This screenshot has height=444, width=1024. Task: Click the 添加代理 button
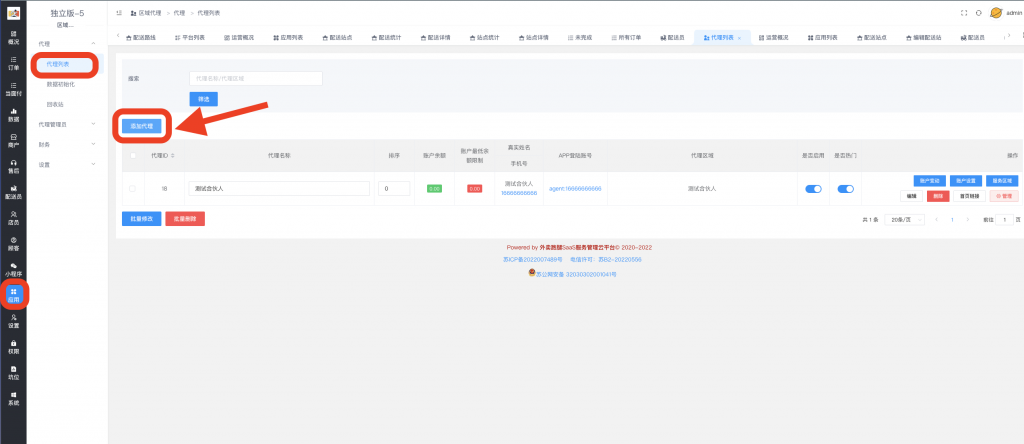click(x=142, y=126)
